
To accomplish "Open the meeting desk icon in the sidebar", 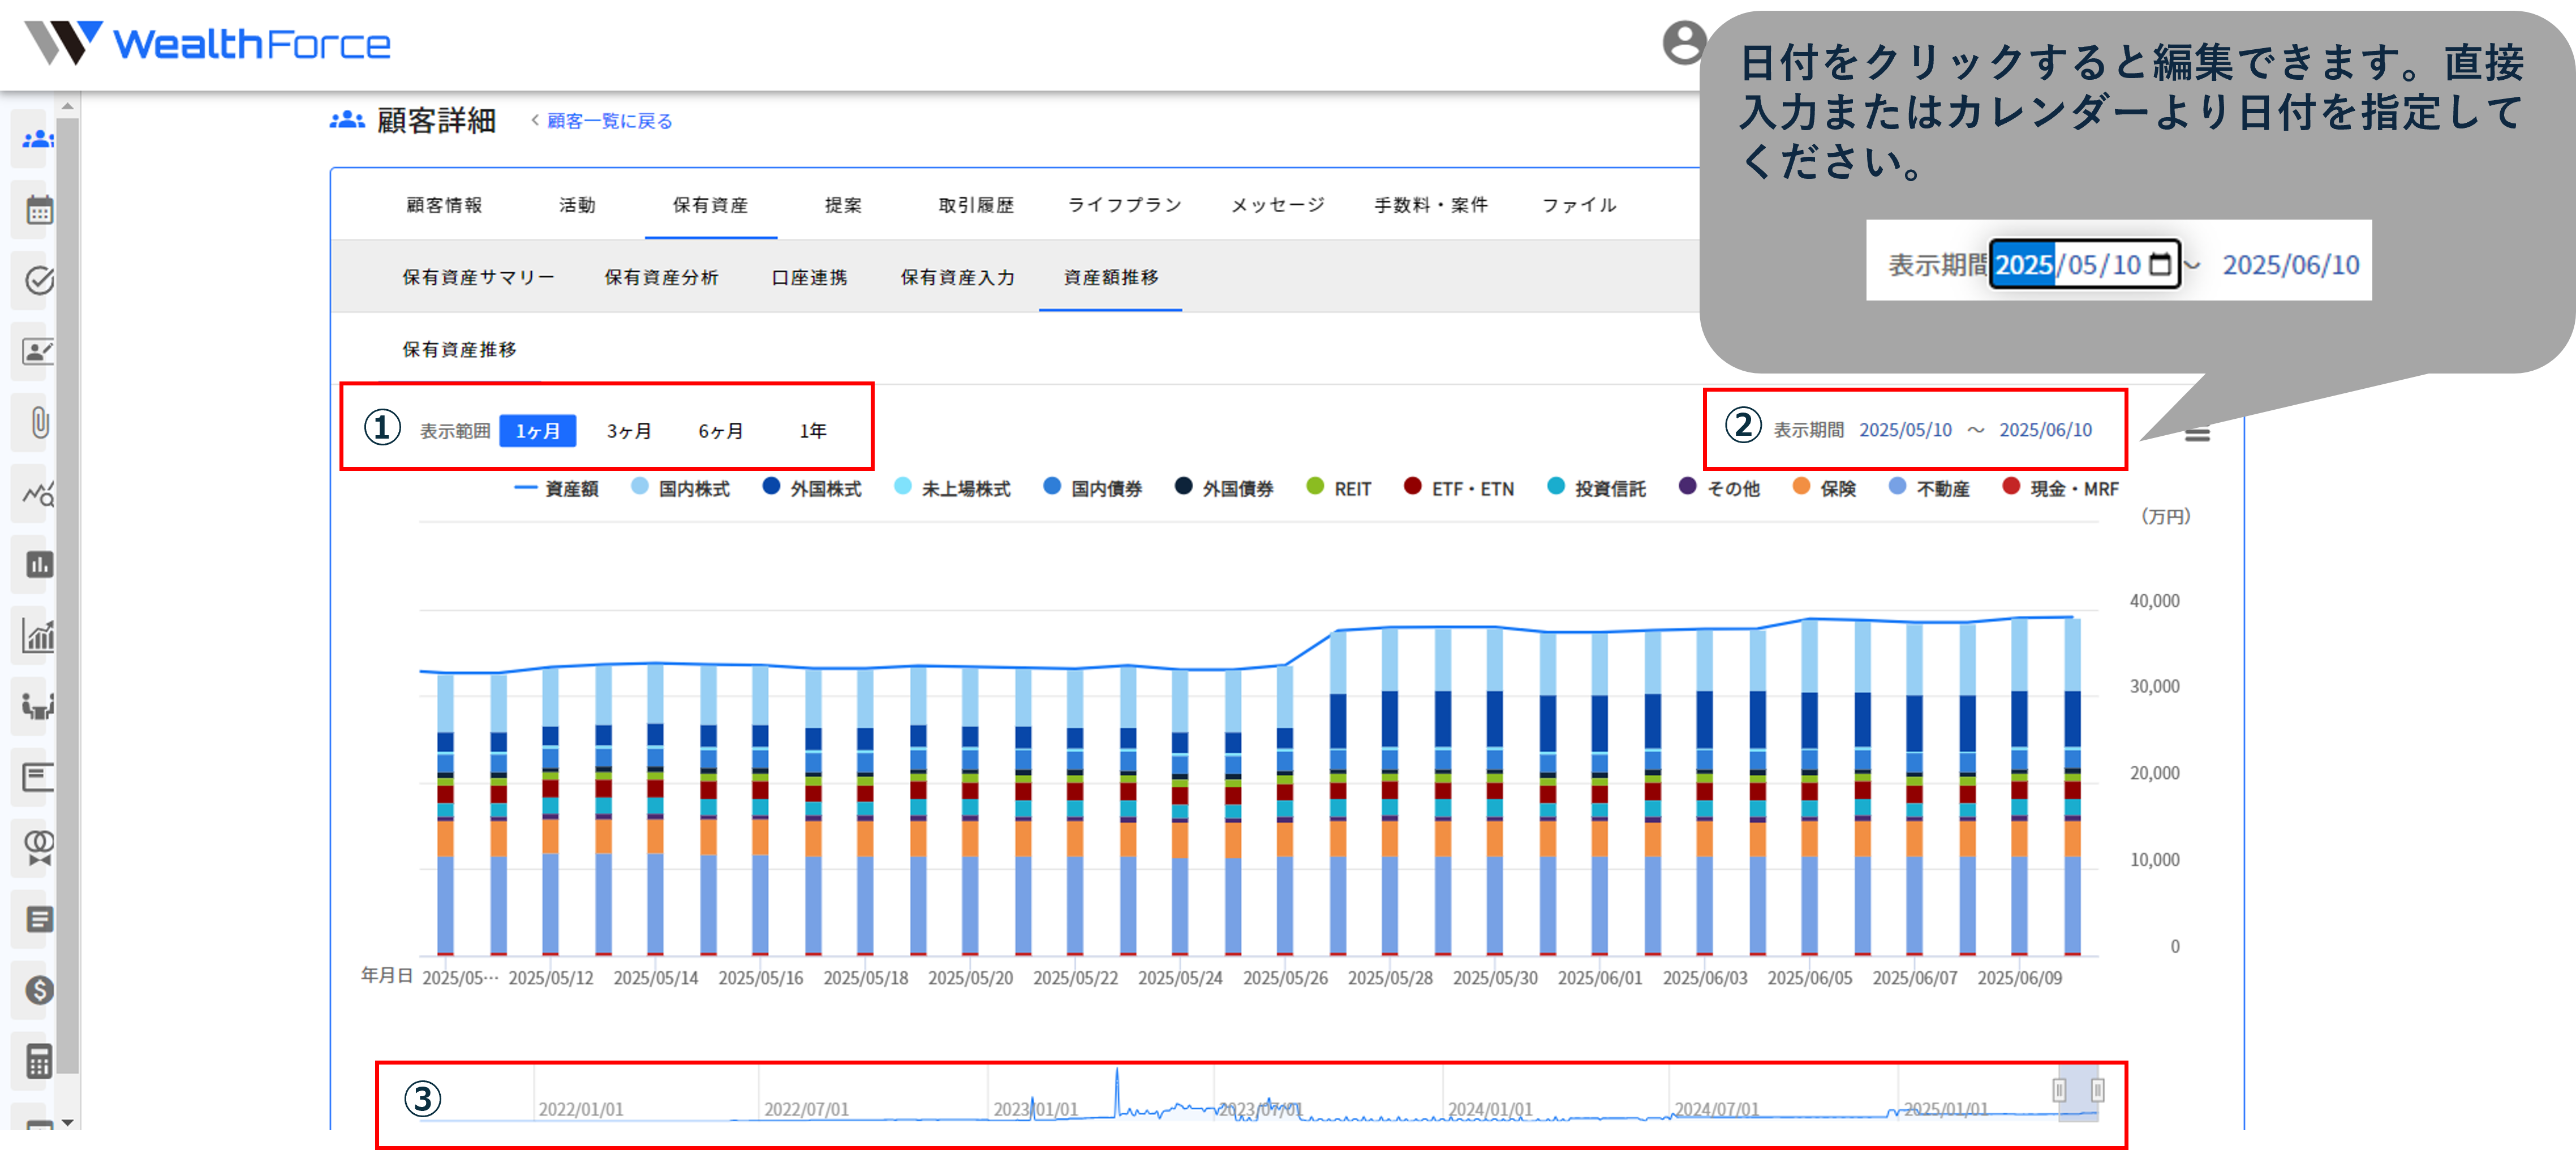I will coord(39,706).
